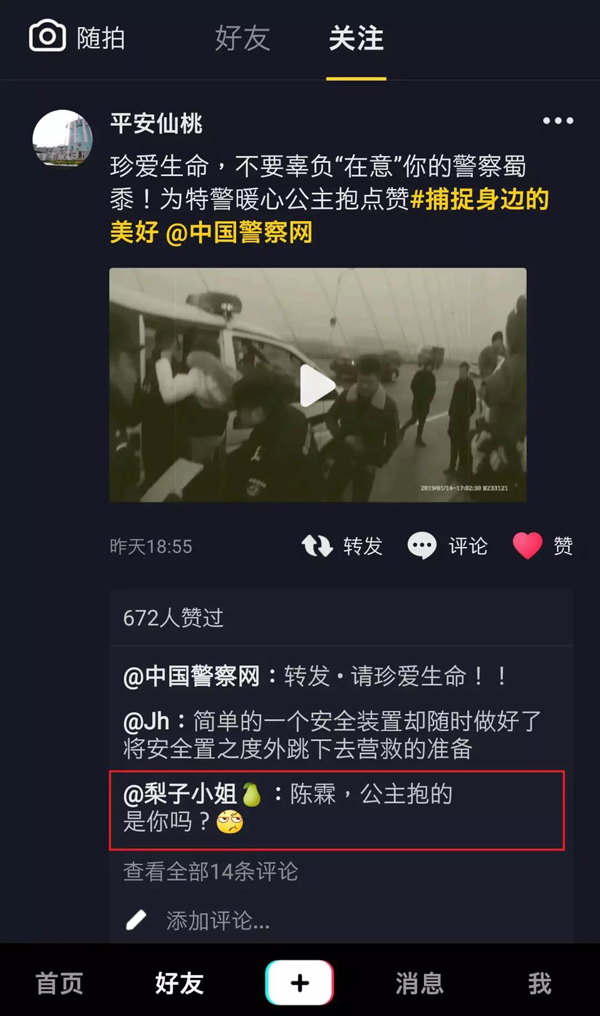Viewport: 600px width, 1016px height.
Task: Open commenter @梨子小姐 profile
Action: click(192, 794)
